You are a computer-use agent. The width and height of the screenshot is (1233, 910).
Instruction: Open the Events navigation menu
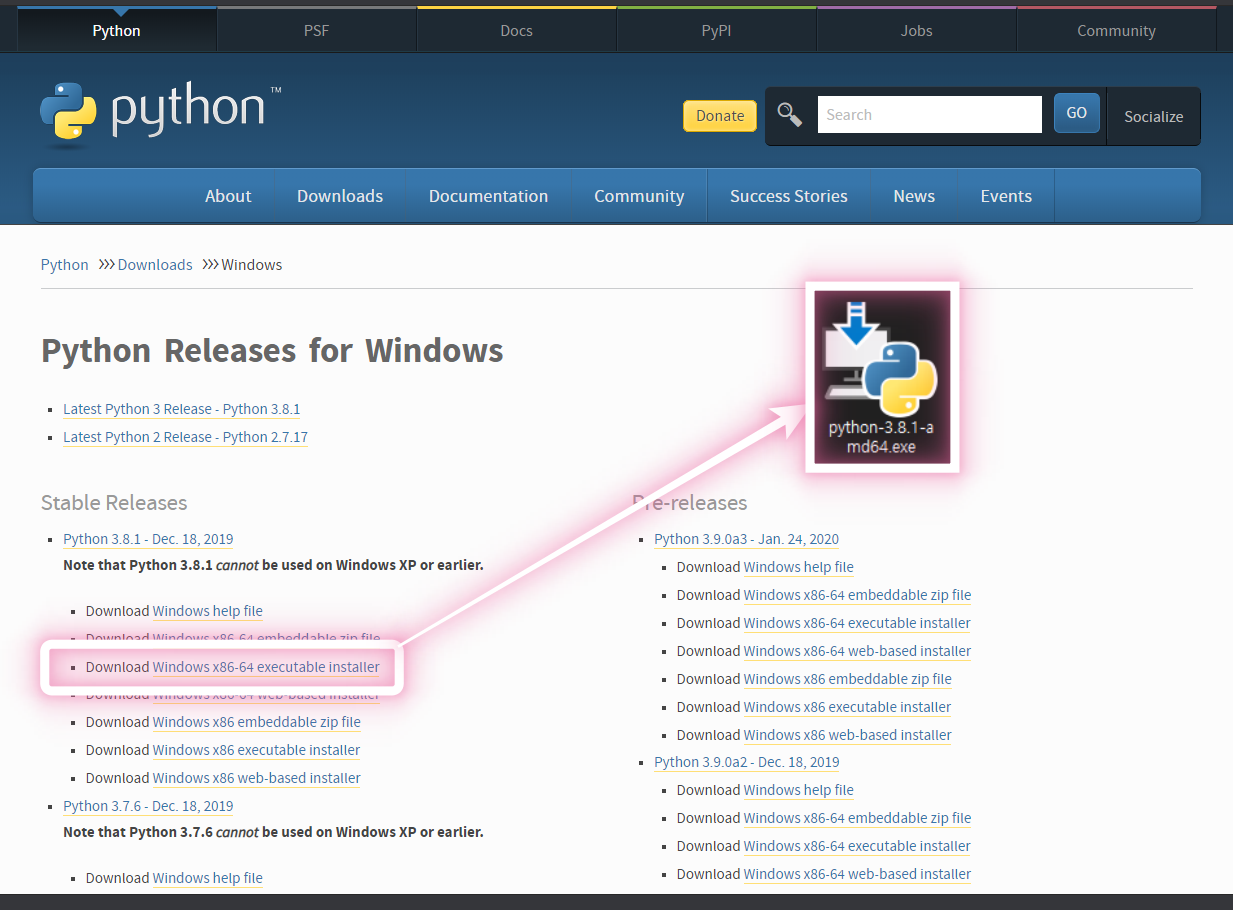(x=1006, y=196)
